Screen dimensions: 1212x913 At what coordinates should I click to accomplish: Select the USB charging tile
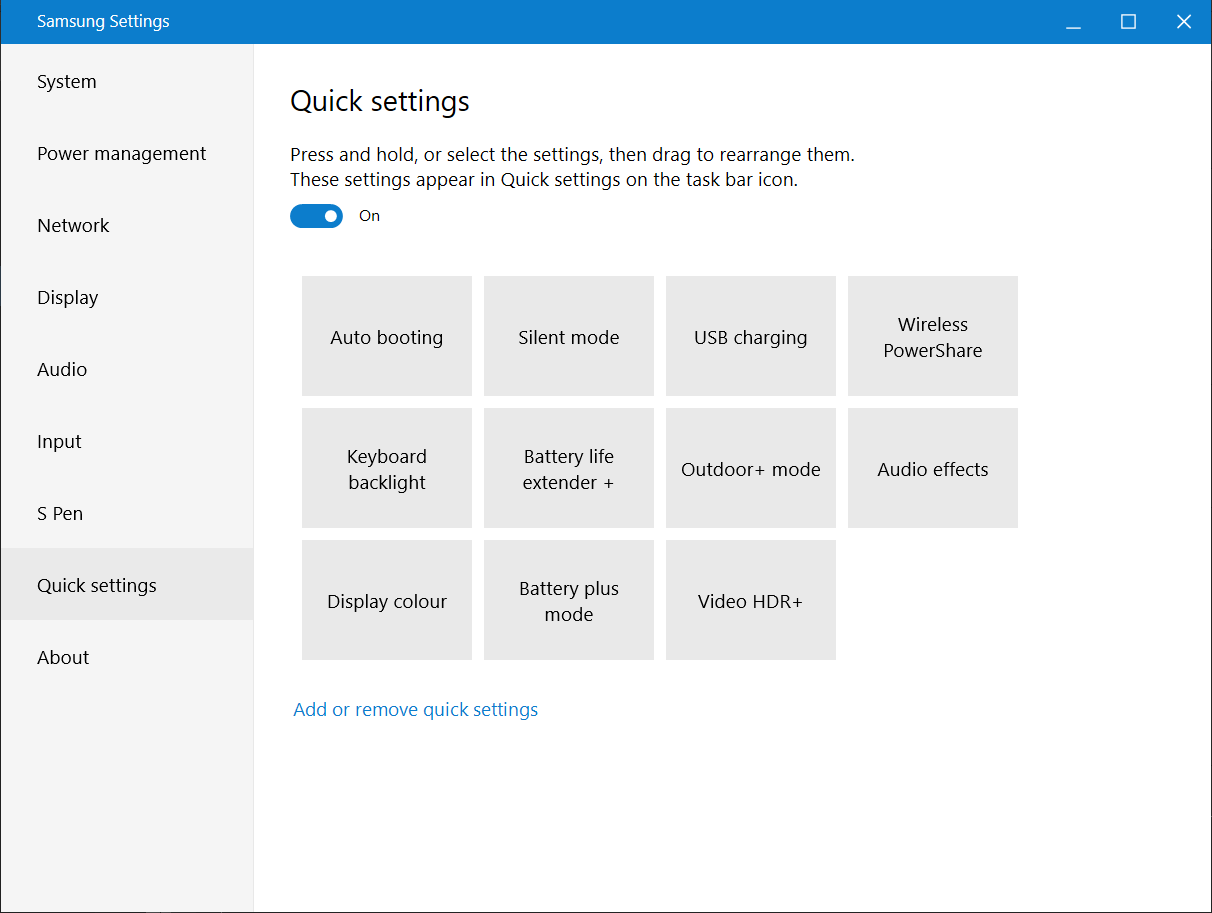pos(751,336)
